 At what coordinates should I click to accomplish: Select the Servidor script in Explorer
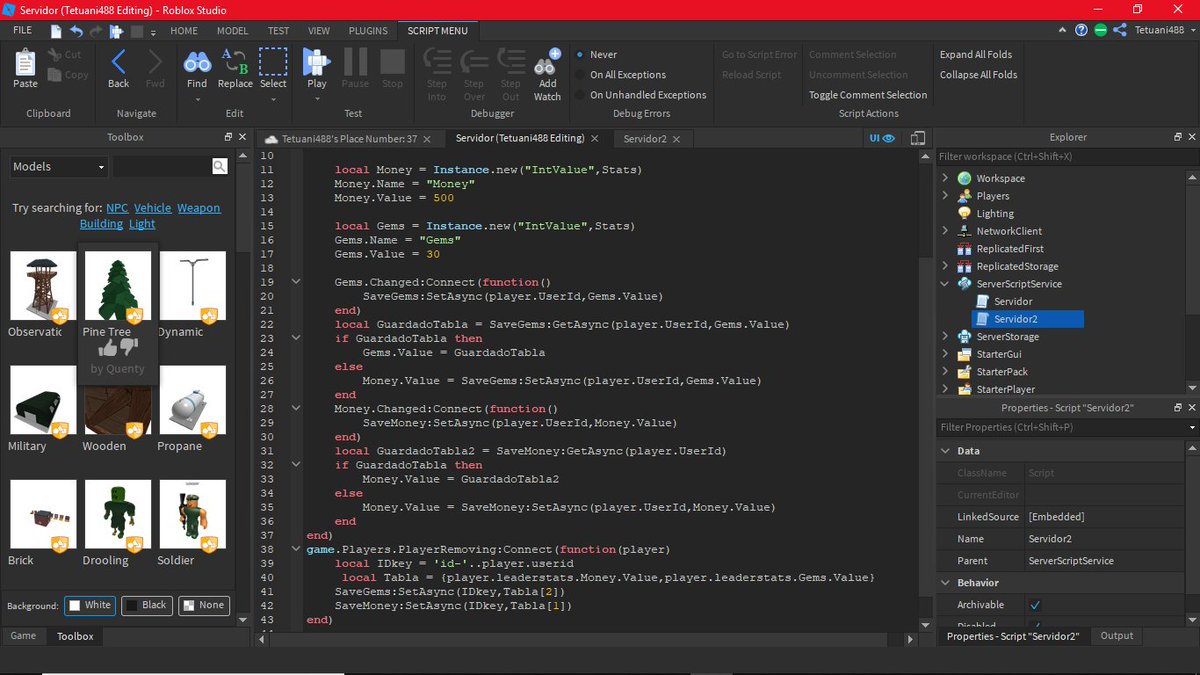(1013, 301)
